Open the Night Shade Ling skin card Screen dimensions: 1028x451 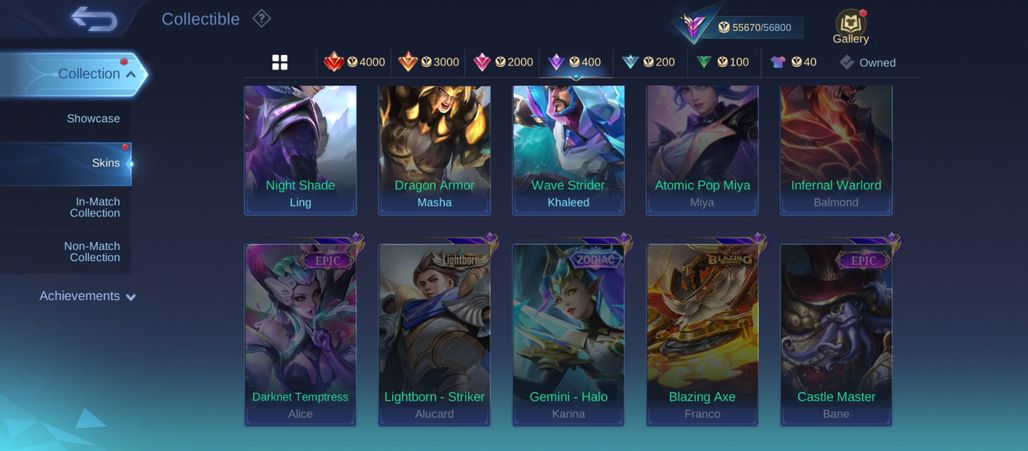[300, 149]
